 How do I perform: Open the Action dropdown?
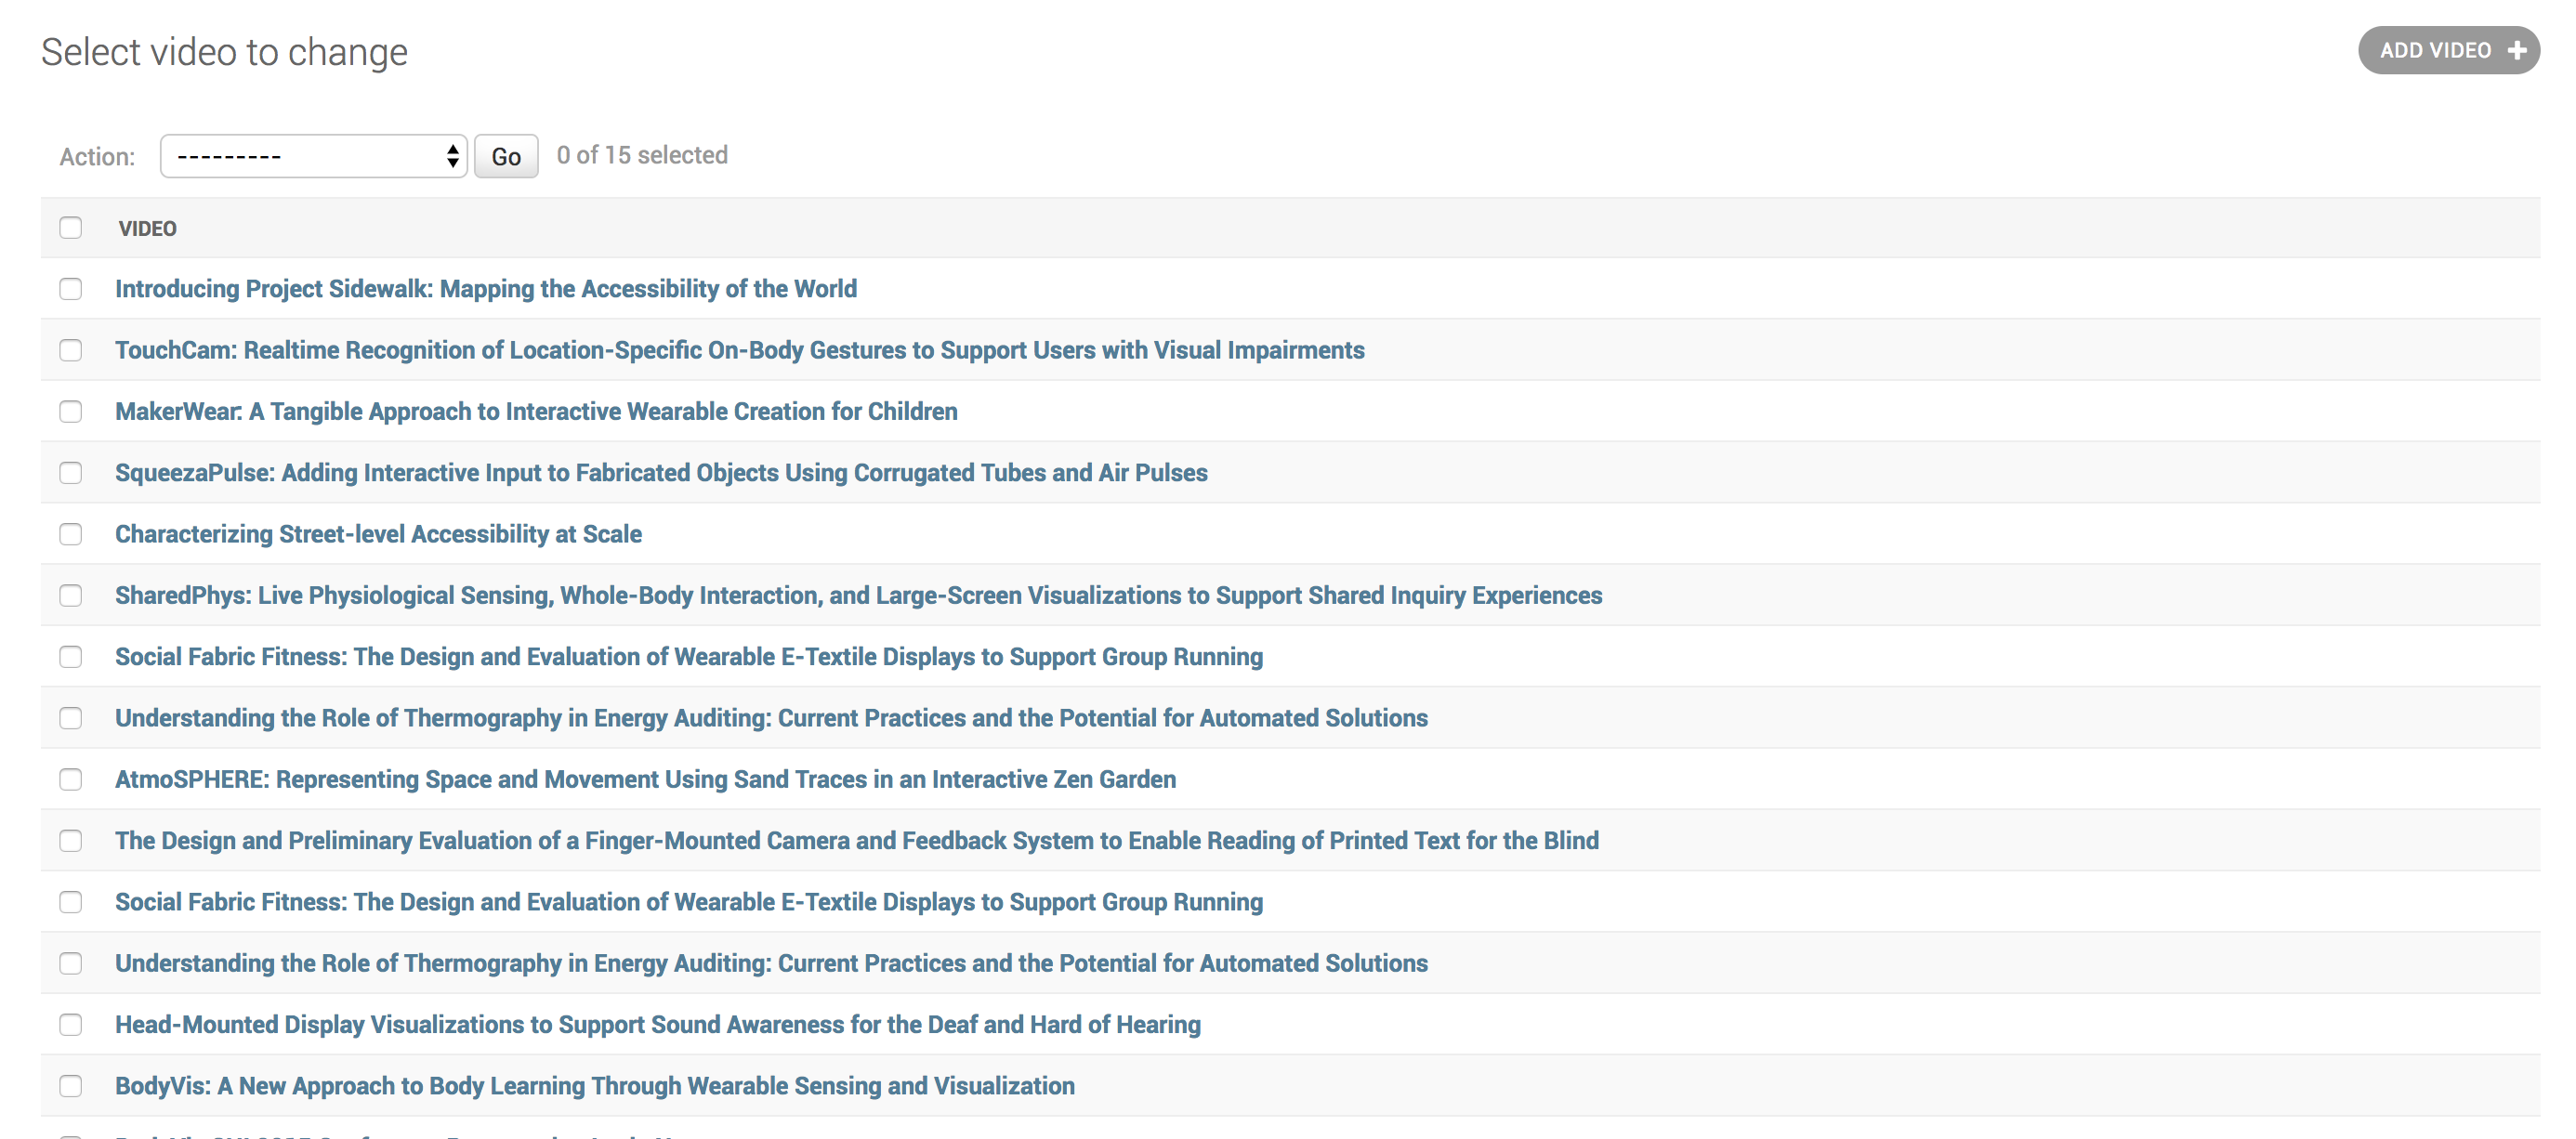click(313, 156)
